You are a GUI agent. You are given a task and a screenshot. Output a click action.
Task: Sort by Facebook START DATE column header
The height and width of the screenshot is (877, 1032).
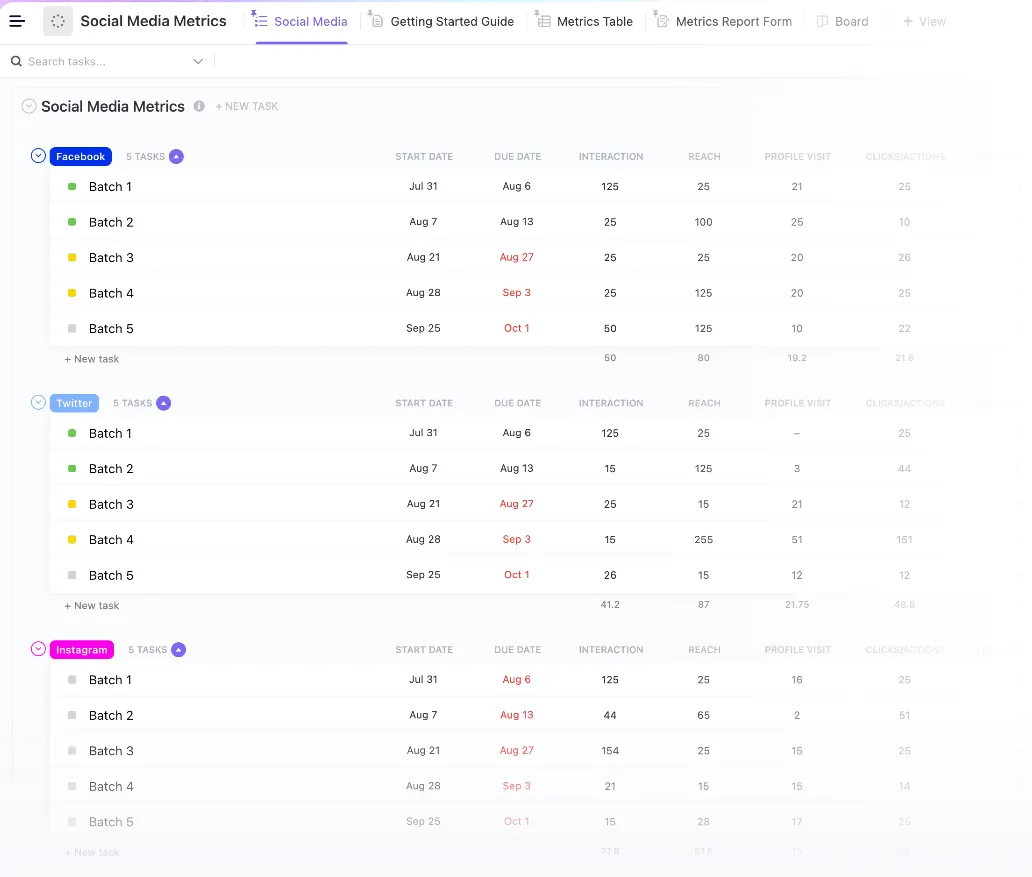424,157
